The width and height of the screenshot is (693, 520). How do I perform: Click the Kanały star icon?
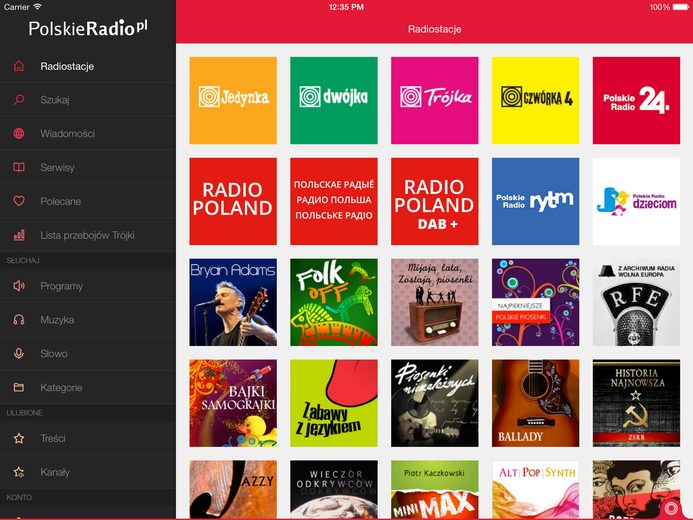[19, 472]
